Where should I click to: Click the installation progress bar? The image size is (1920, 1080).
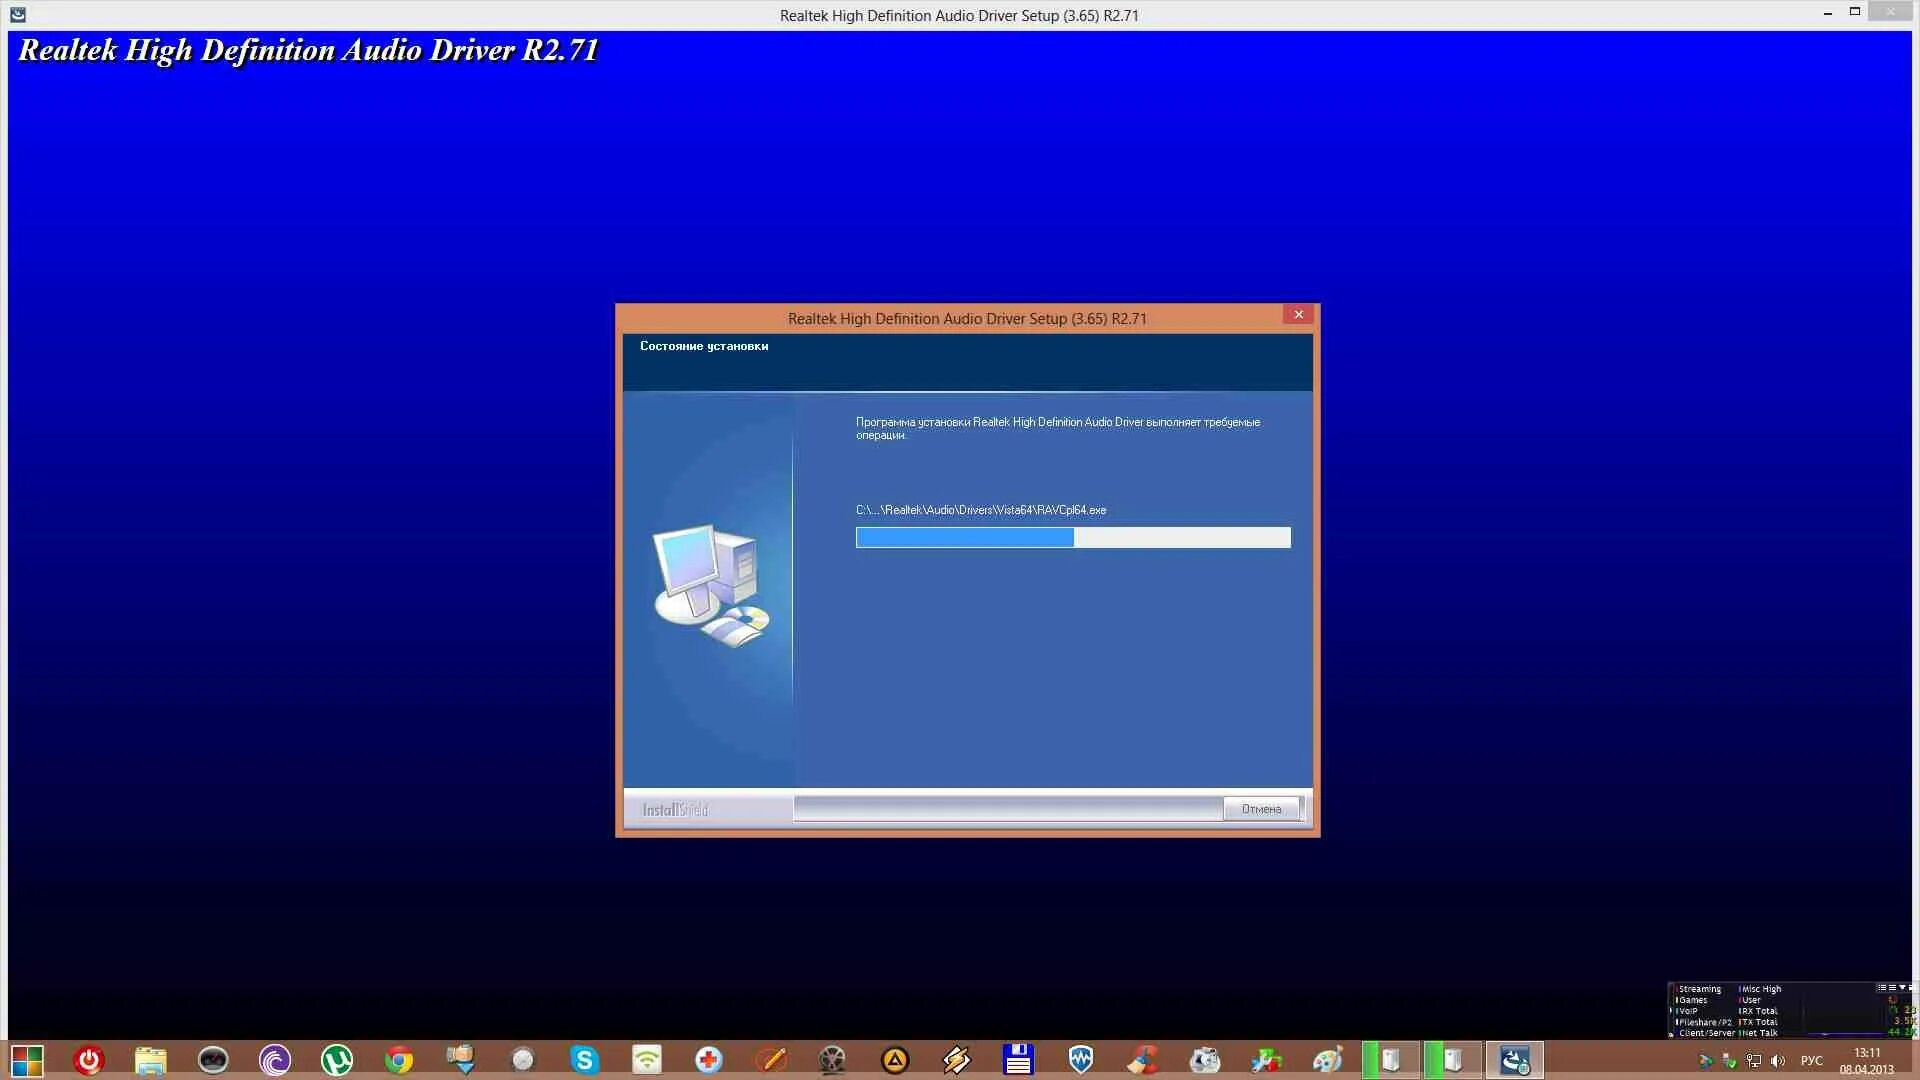(1072, 538)
